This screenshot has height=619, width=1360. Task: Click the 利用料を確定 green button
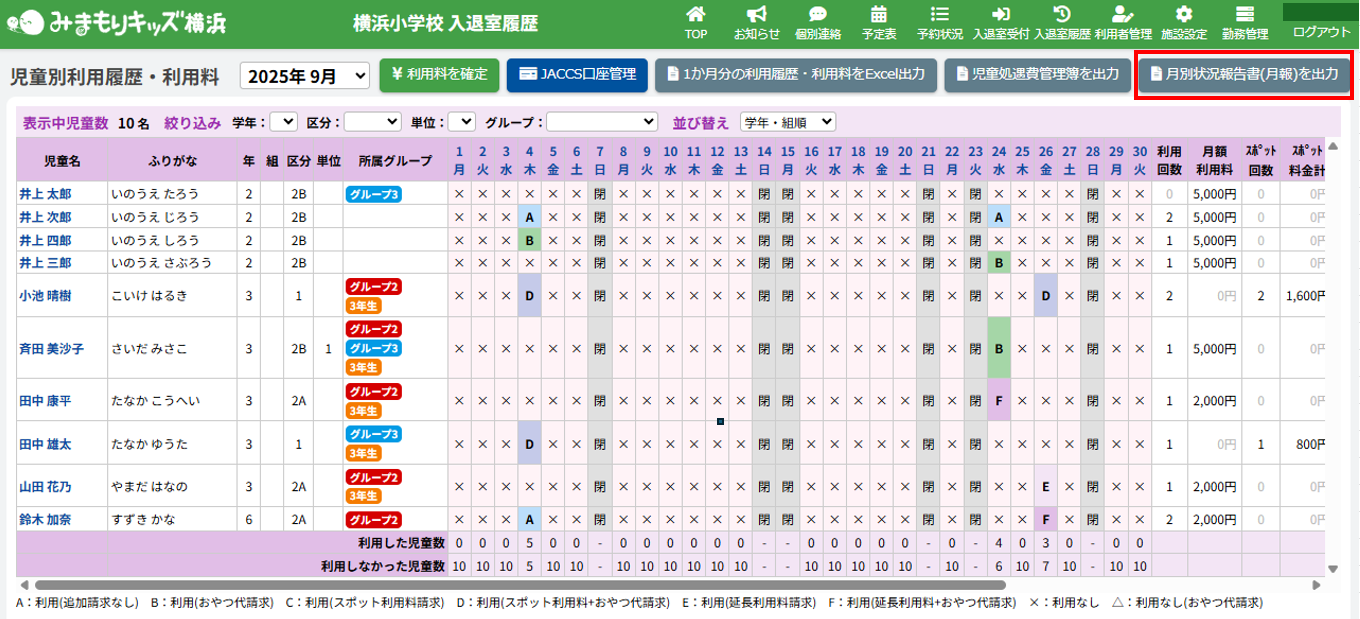[439, 75]
